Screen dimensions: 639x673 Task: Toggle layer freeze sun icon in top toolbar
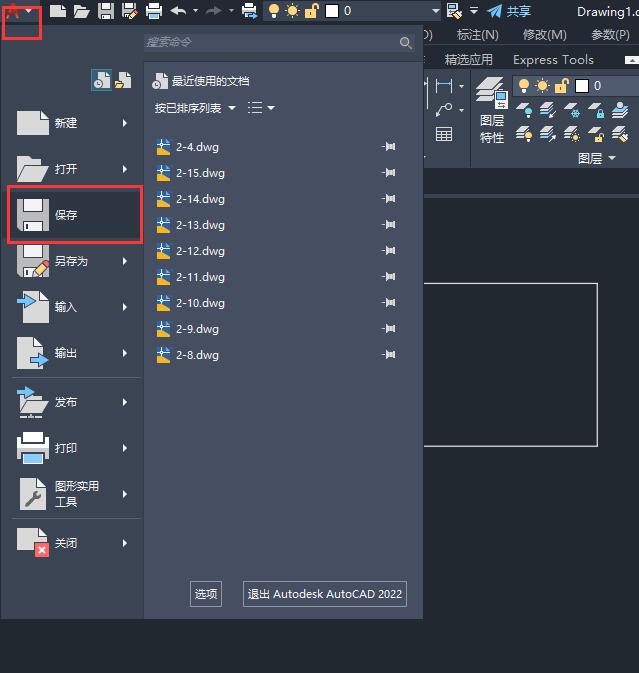[292, 11]
